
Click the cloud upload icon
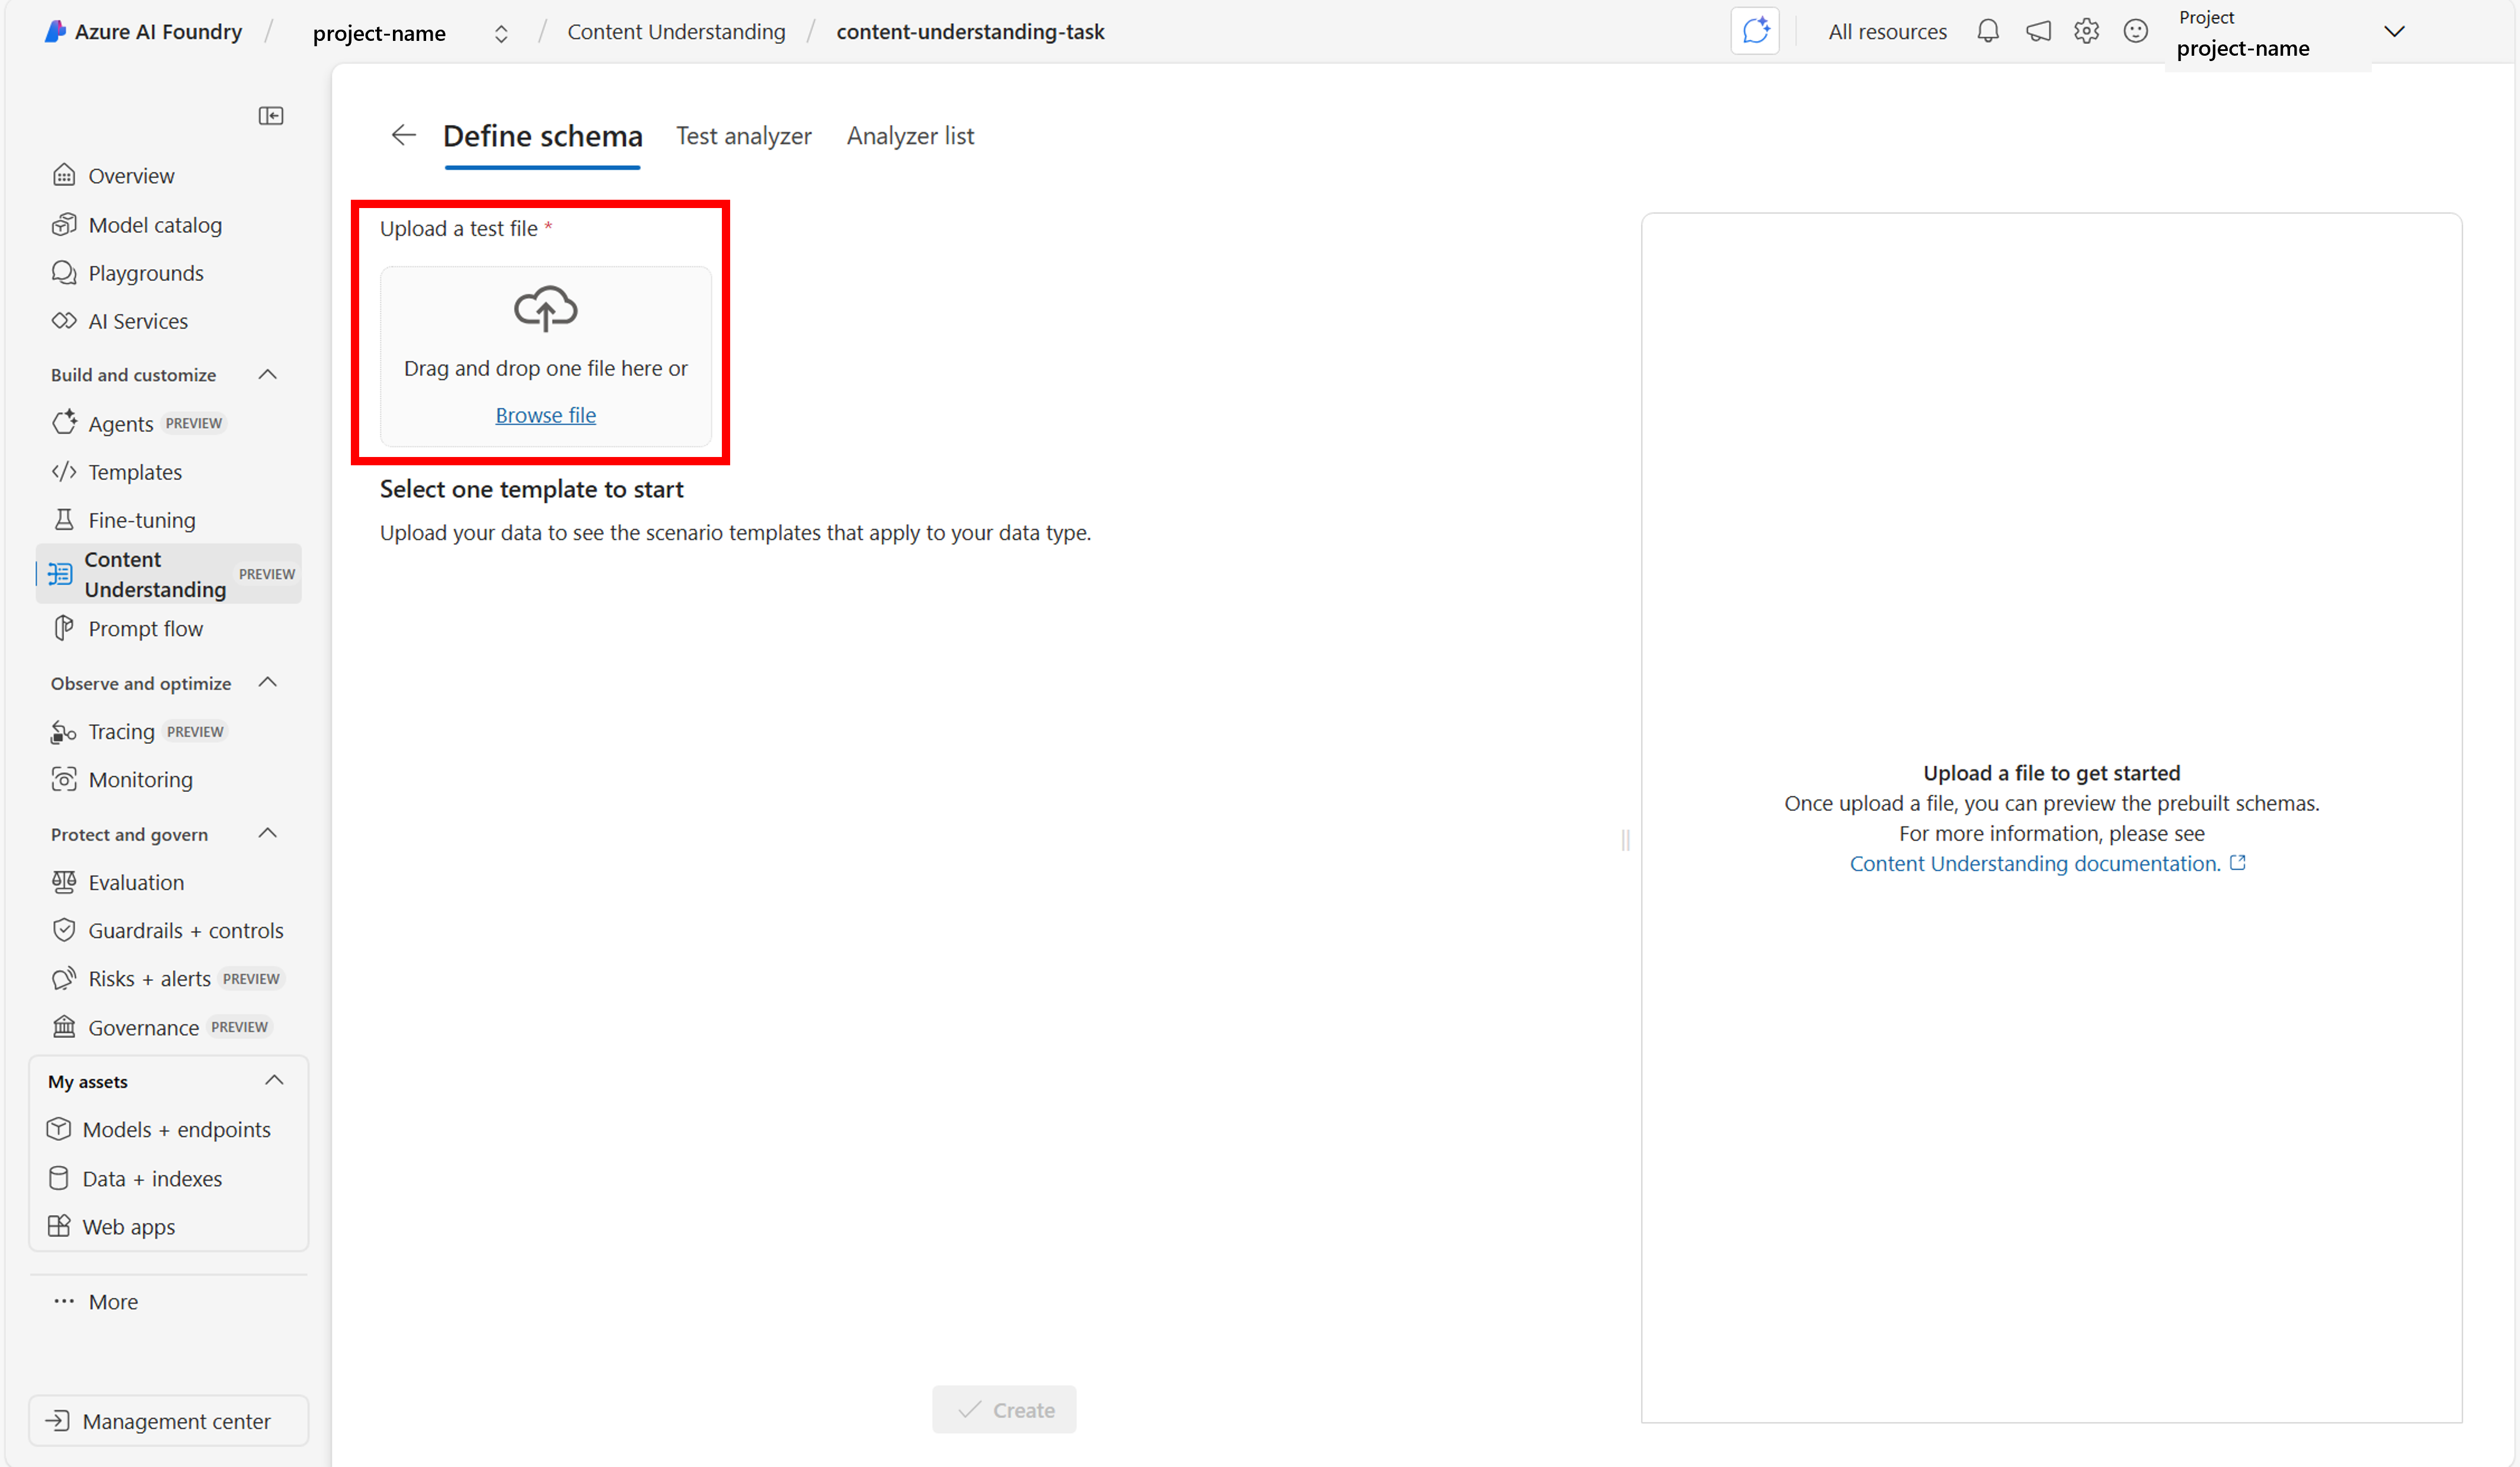545,308
